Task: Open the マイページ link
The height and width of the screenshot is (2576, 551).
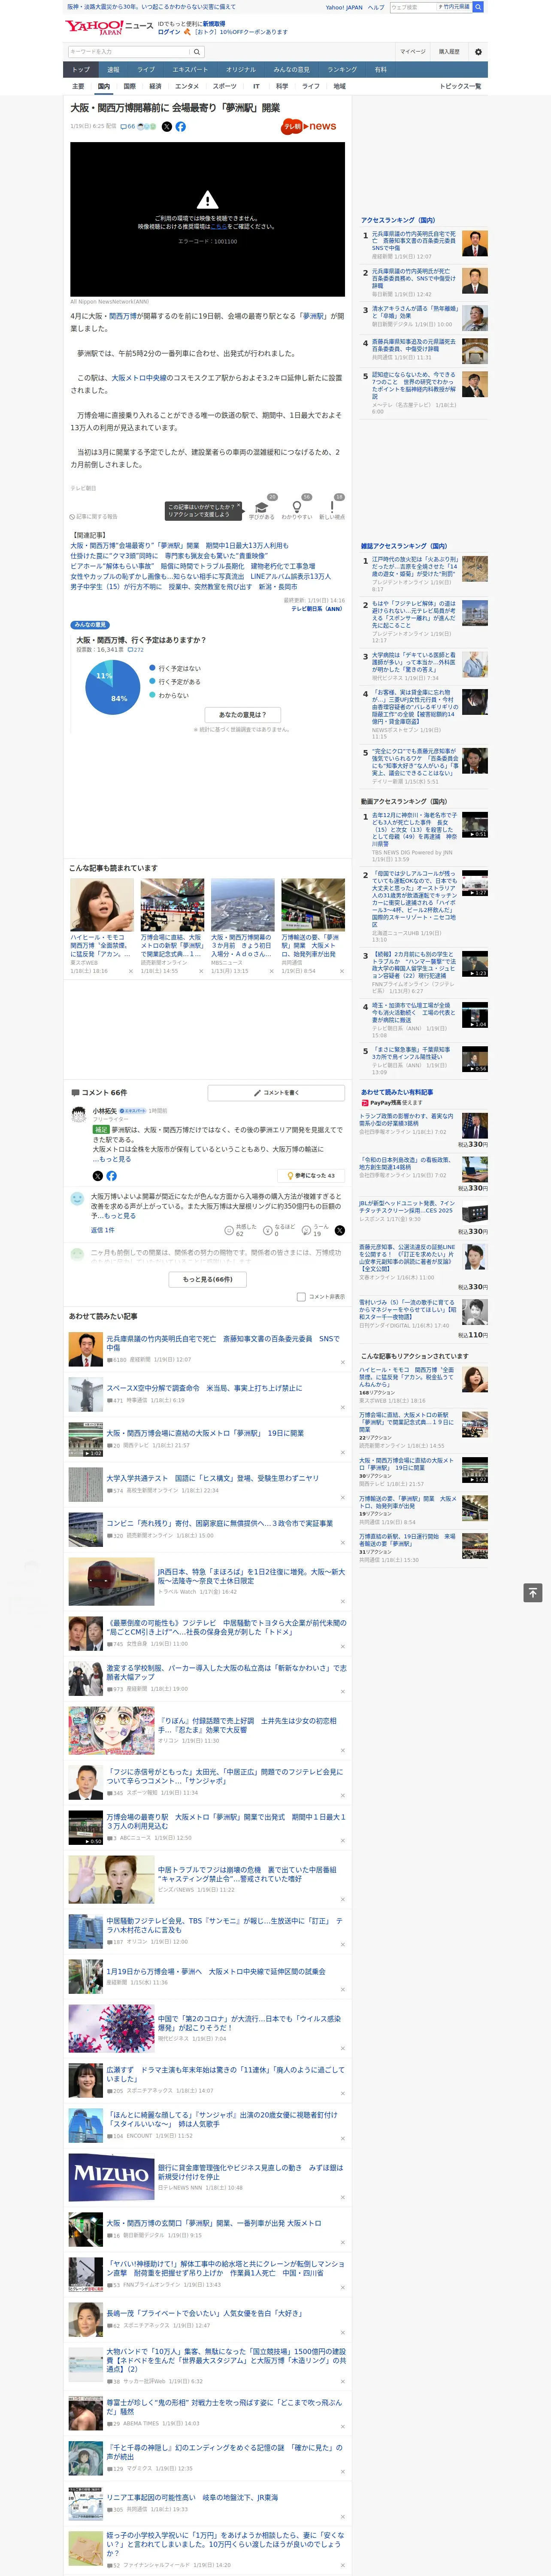Action: (x=412, y=52)
